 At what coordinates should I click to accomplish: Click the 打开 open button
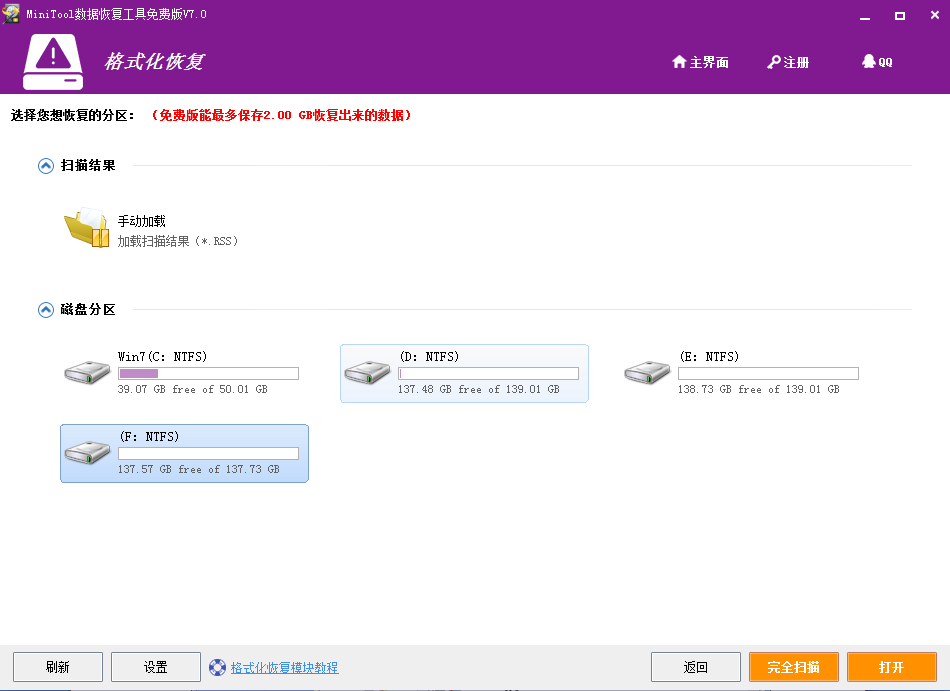coord(892,667)
